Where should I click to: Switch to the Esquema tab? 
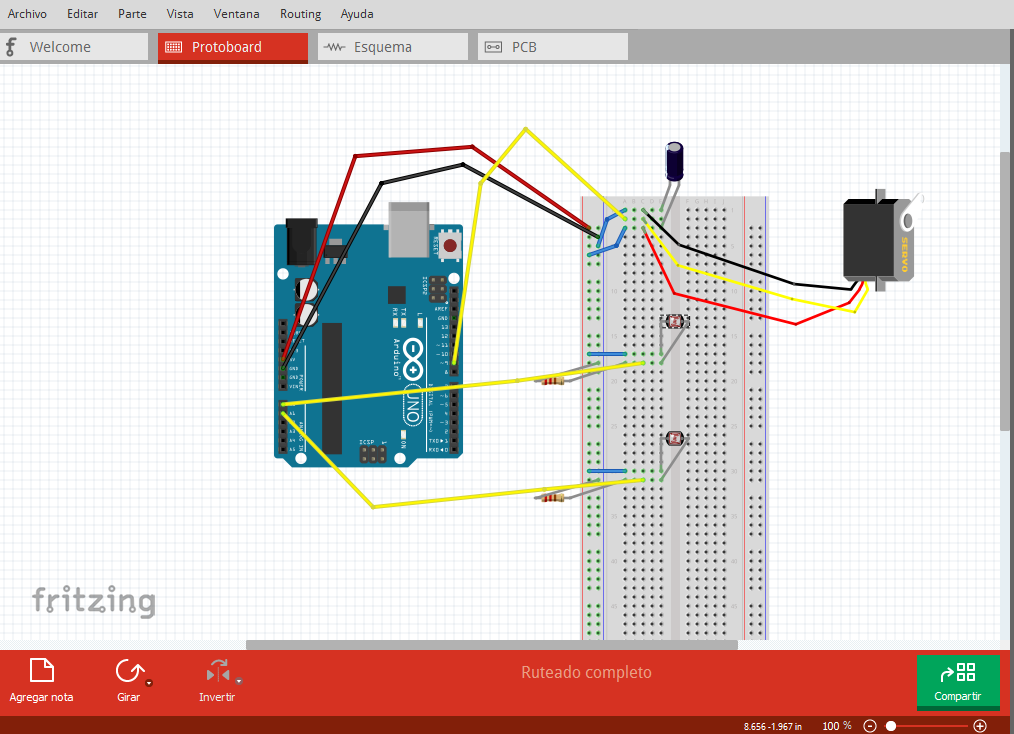point(393,47)
